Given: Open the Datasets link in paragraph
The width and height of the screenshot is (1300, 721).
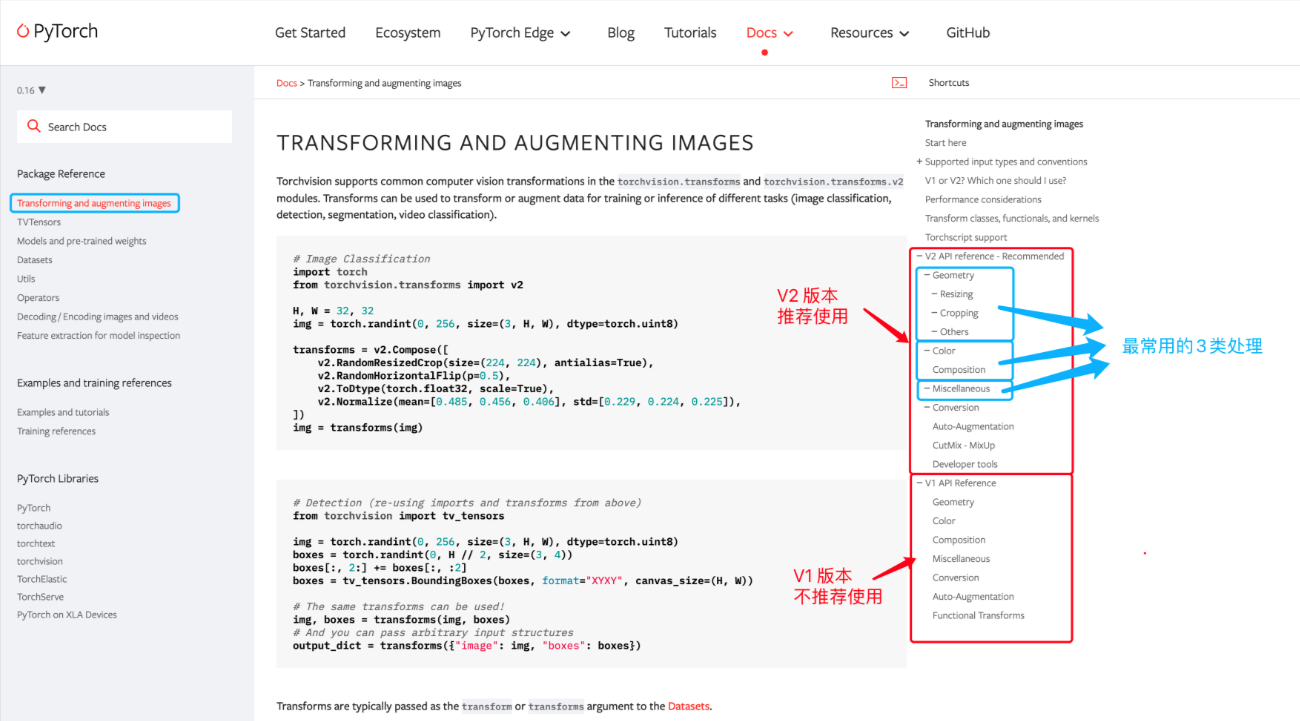Looking at the screenshot, I should (x=689, y=706).
